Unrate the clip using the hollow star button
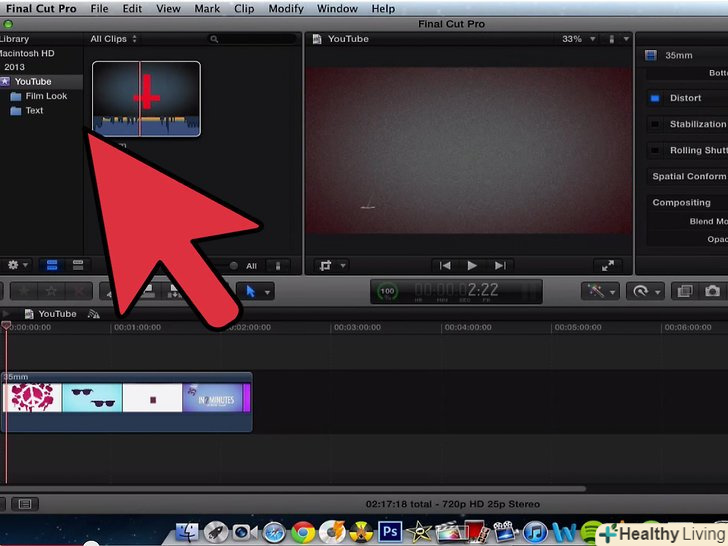The height and width of the screenshot is (546, 728). click(51, 292)
